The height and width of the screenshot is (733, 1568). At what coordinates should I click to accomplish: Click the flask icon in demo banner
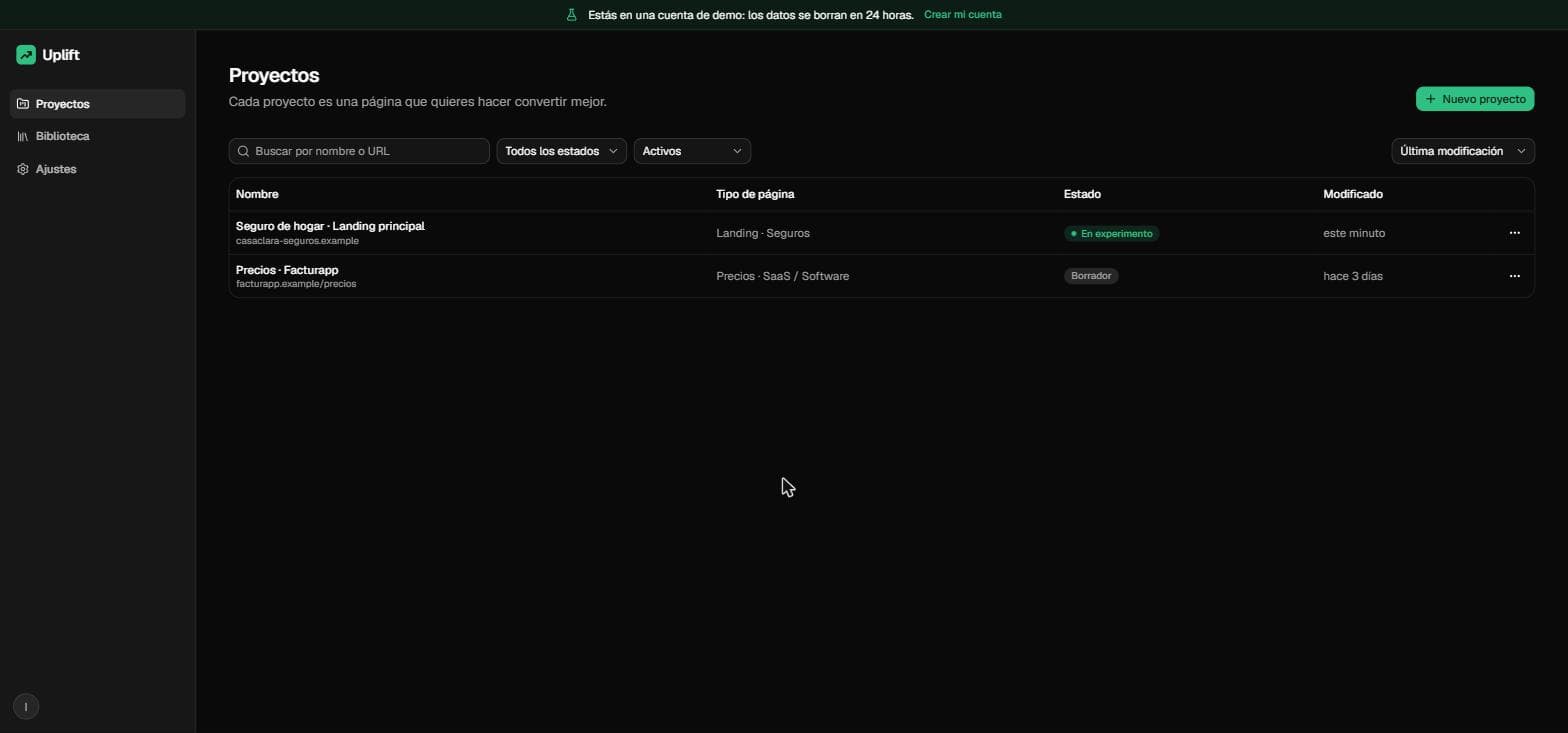572,15
